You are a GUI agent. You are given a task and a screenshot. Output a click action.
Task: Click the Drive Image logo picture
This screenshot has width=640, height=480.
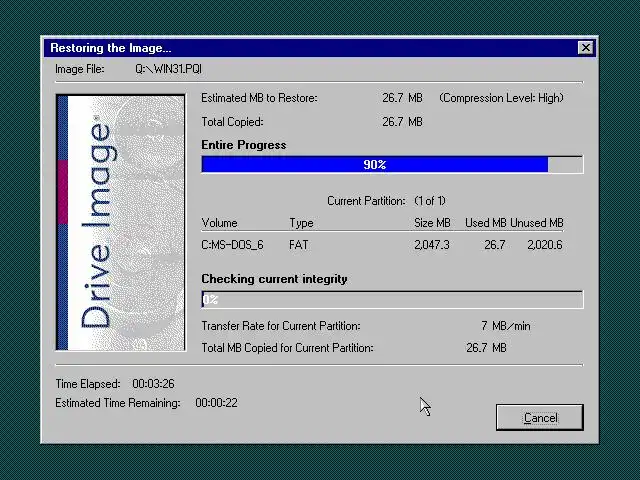(x=120, y=222)
